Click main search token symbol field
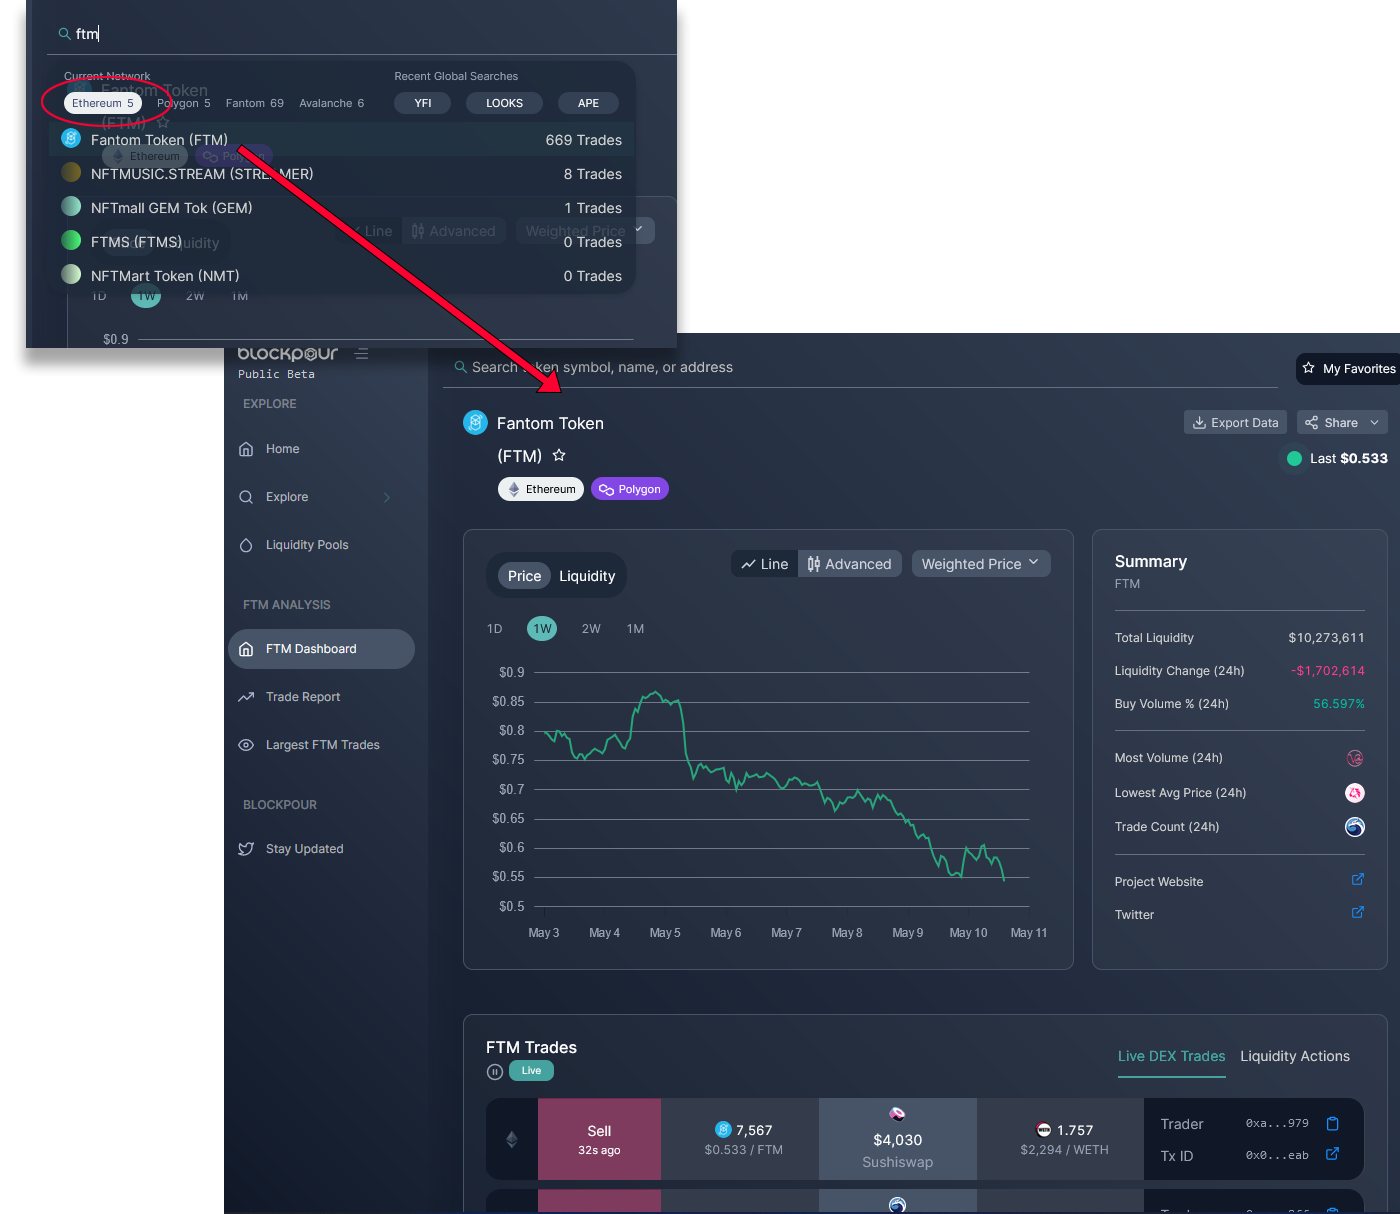 (860, 367)
